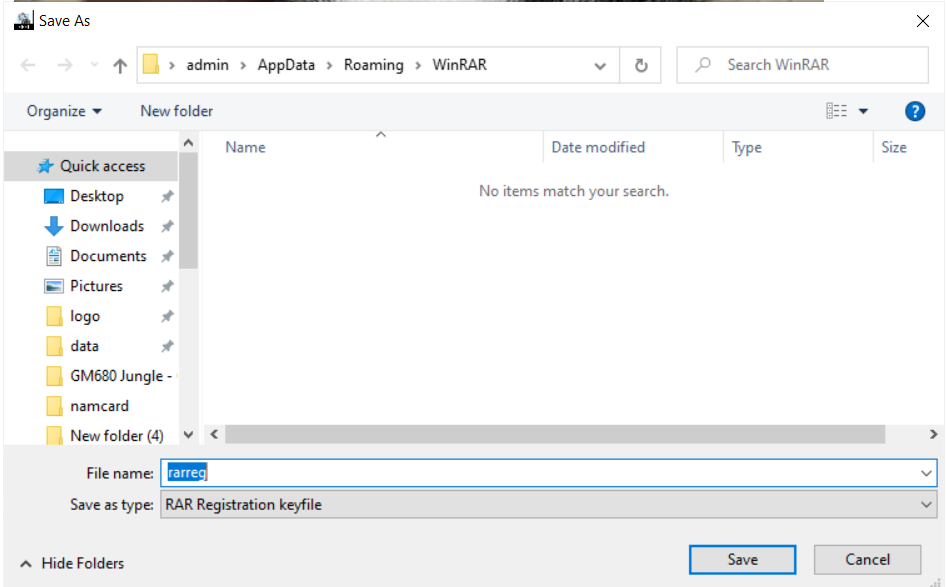Click the Documents page icon

(54, 256)
